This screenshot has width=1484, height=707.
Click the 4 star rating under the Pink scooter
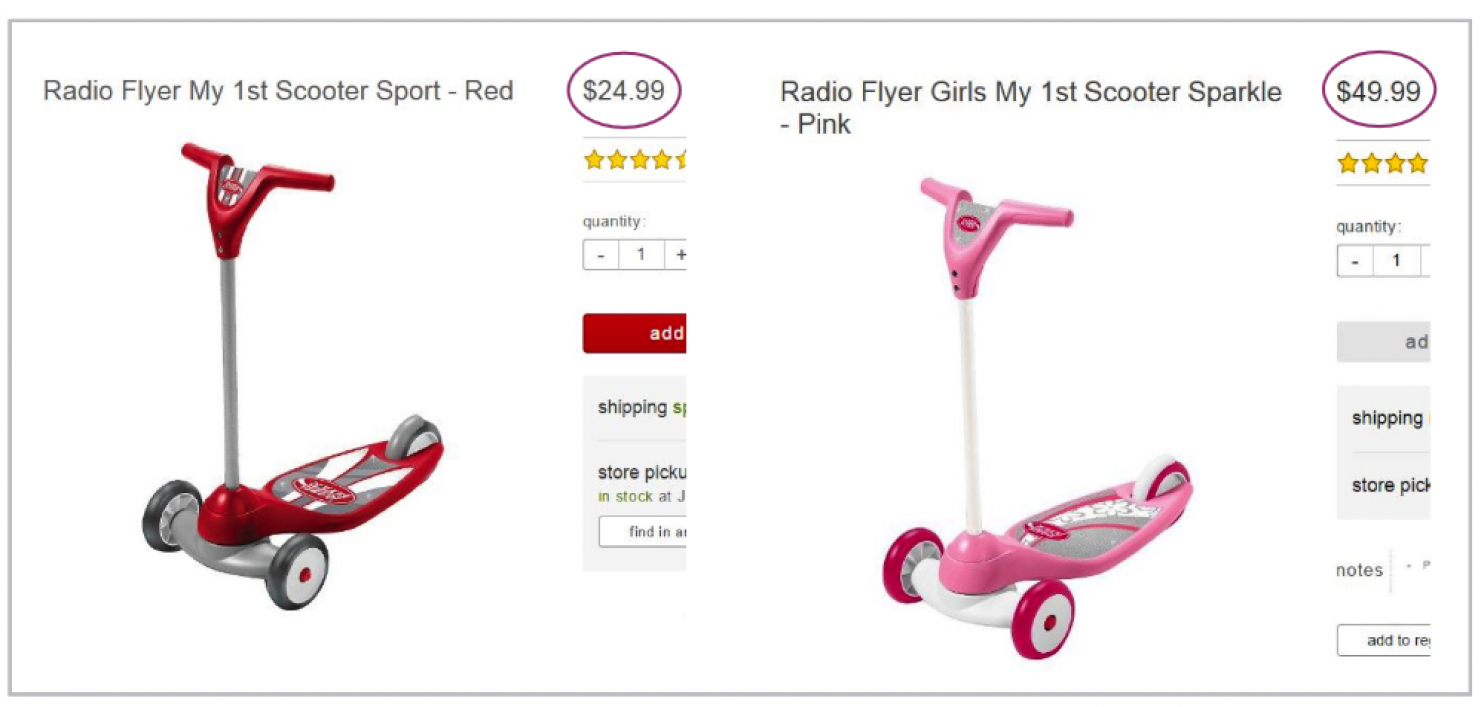pyautogui.click(x=1383, y=163)
